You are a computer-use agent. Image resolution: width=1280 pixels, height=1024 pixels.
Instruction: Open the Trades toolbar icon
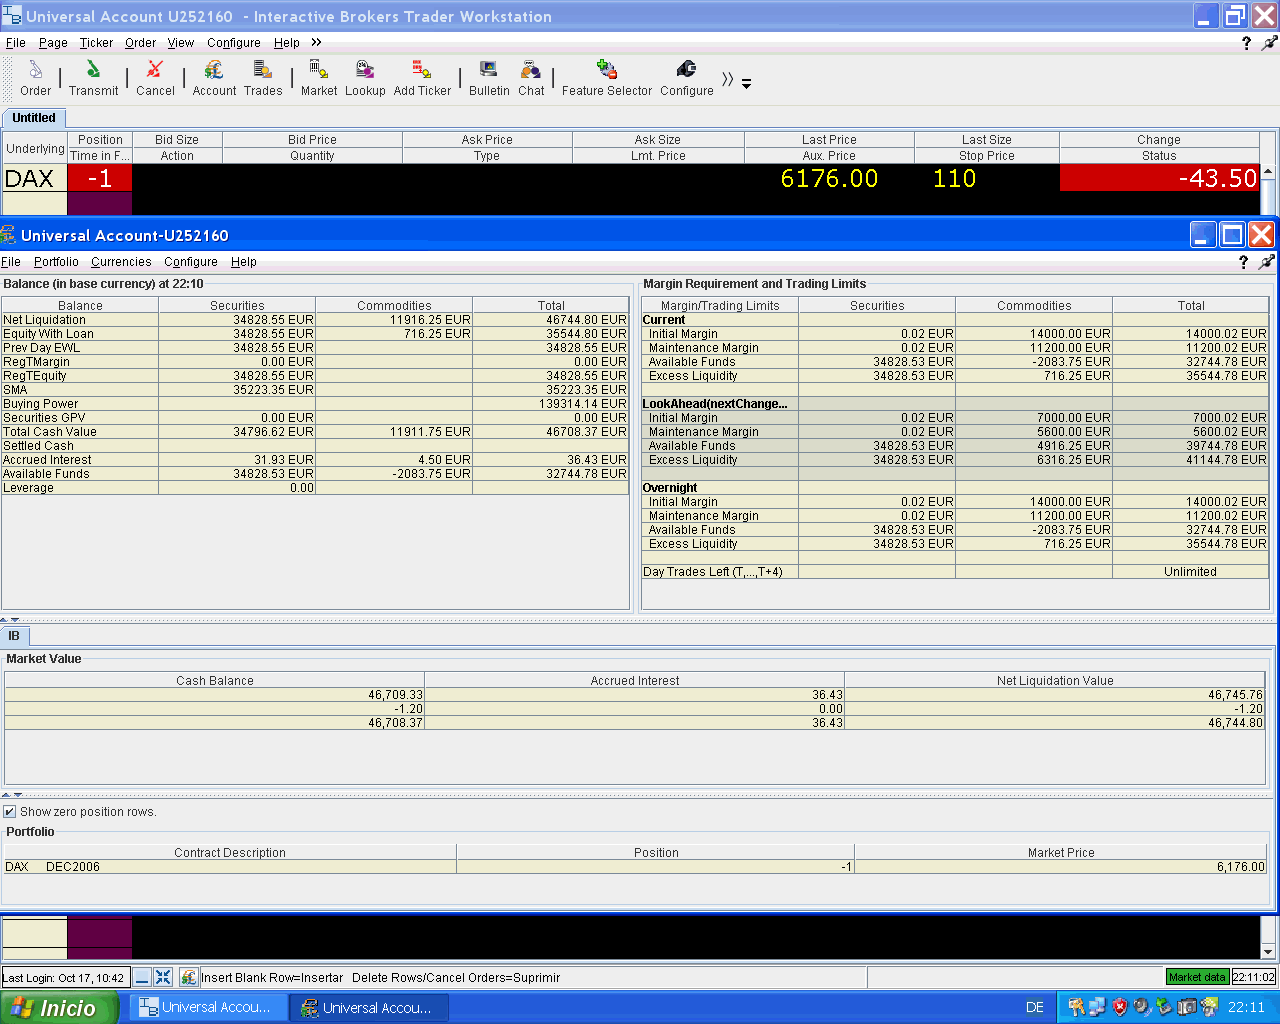point(263,77)
